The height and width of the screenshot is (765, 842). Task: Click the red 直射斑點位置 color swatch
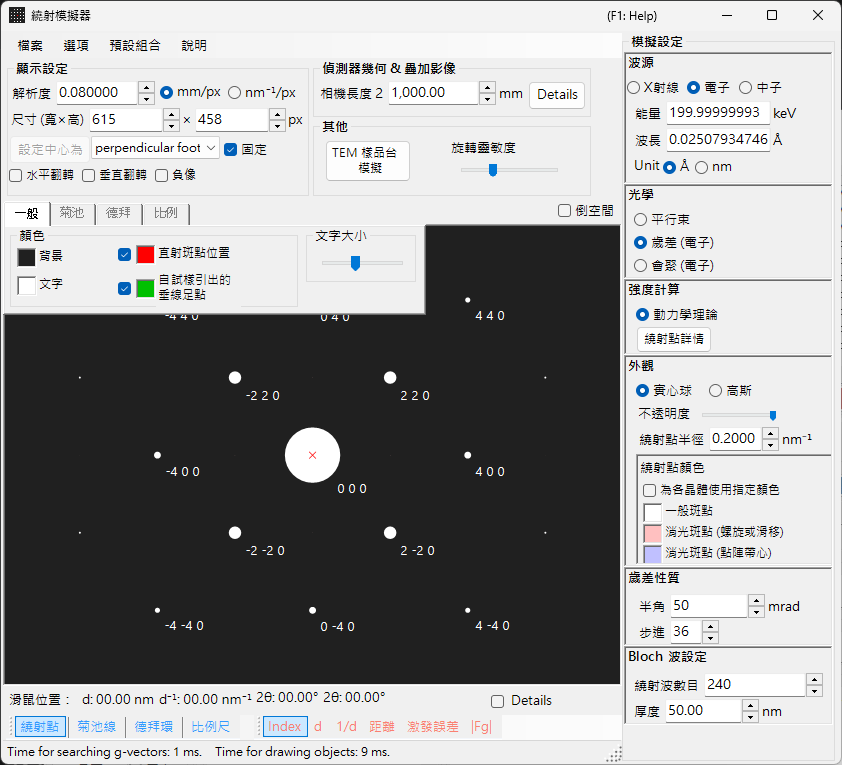pyautogui.click(x=146, y=254)
